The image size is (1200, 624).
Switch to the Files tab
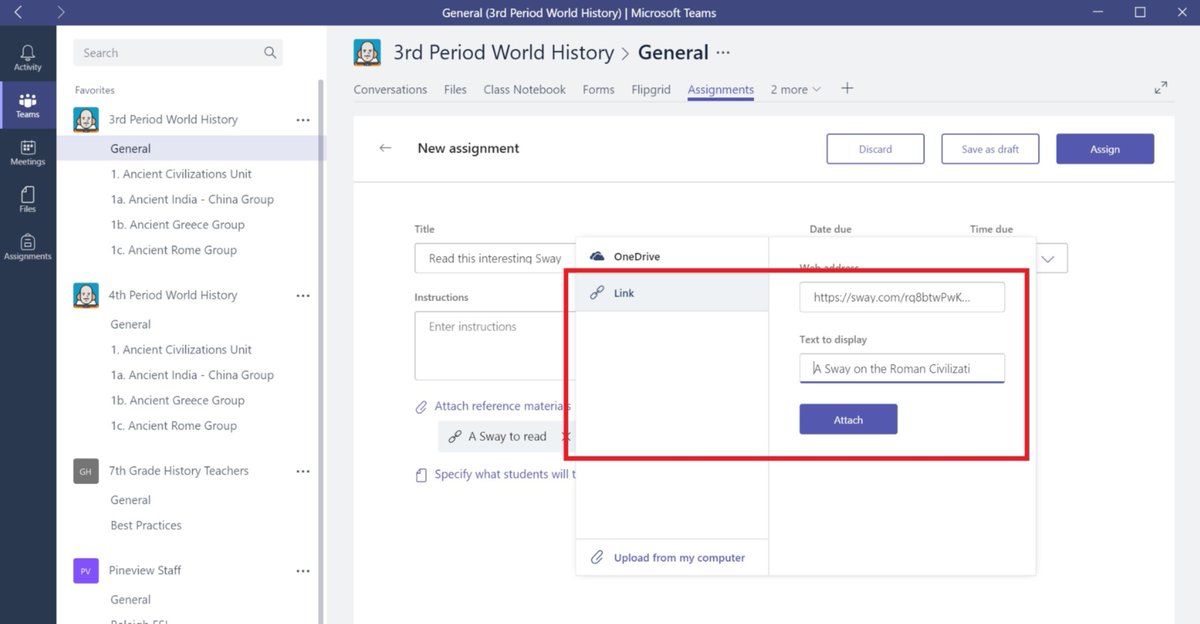(x=455, y=89)
